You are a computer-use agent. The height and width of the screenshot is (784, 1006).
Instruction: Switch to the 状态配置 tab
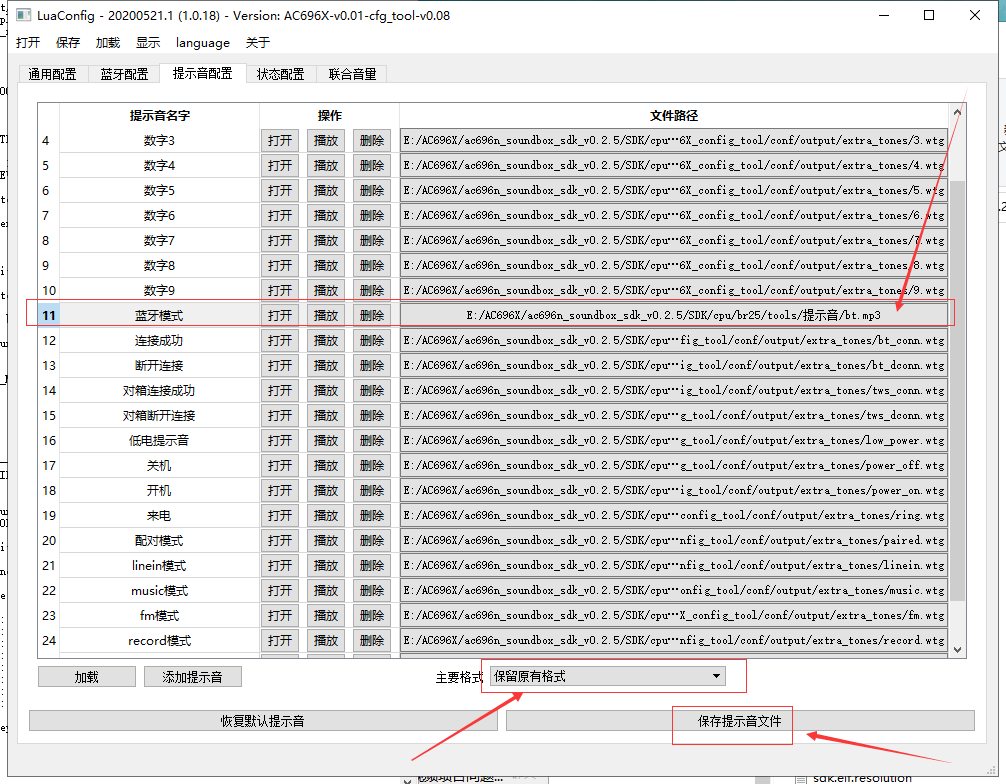coord(280,74)
